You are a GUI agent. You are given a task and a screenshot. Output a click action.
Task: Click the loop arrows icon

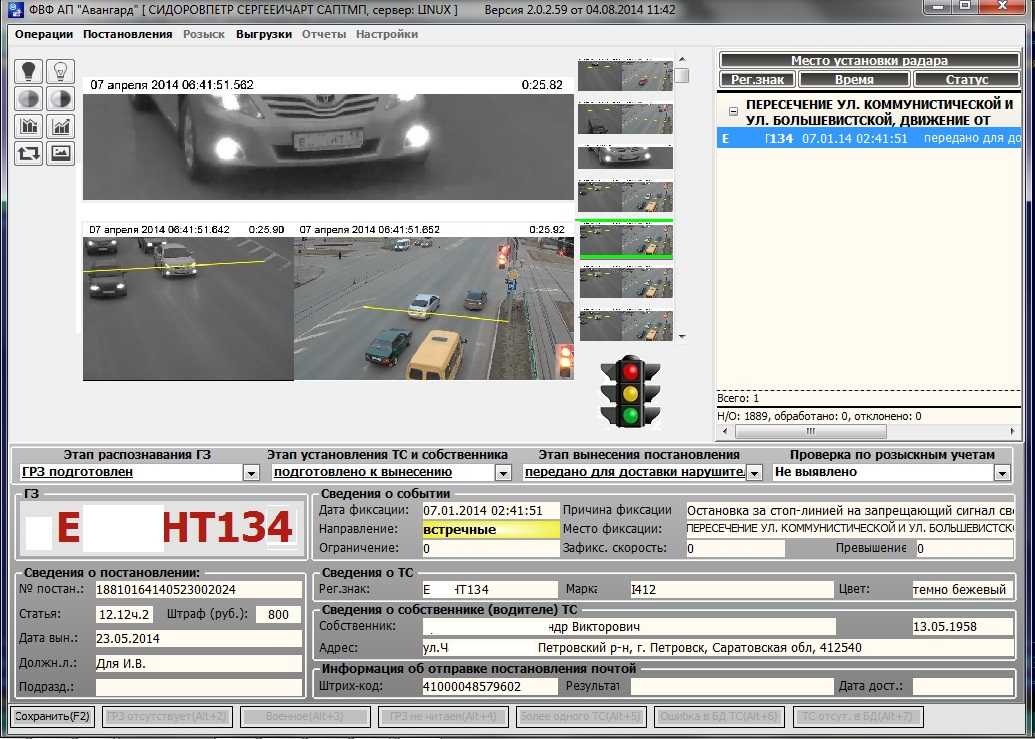(29, 153)
